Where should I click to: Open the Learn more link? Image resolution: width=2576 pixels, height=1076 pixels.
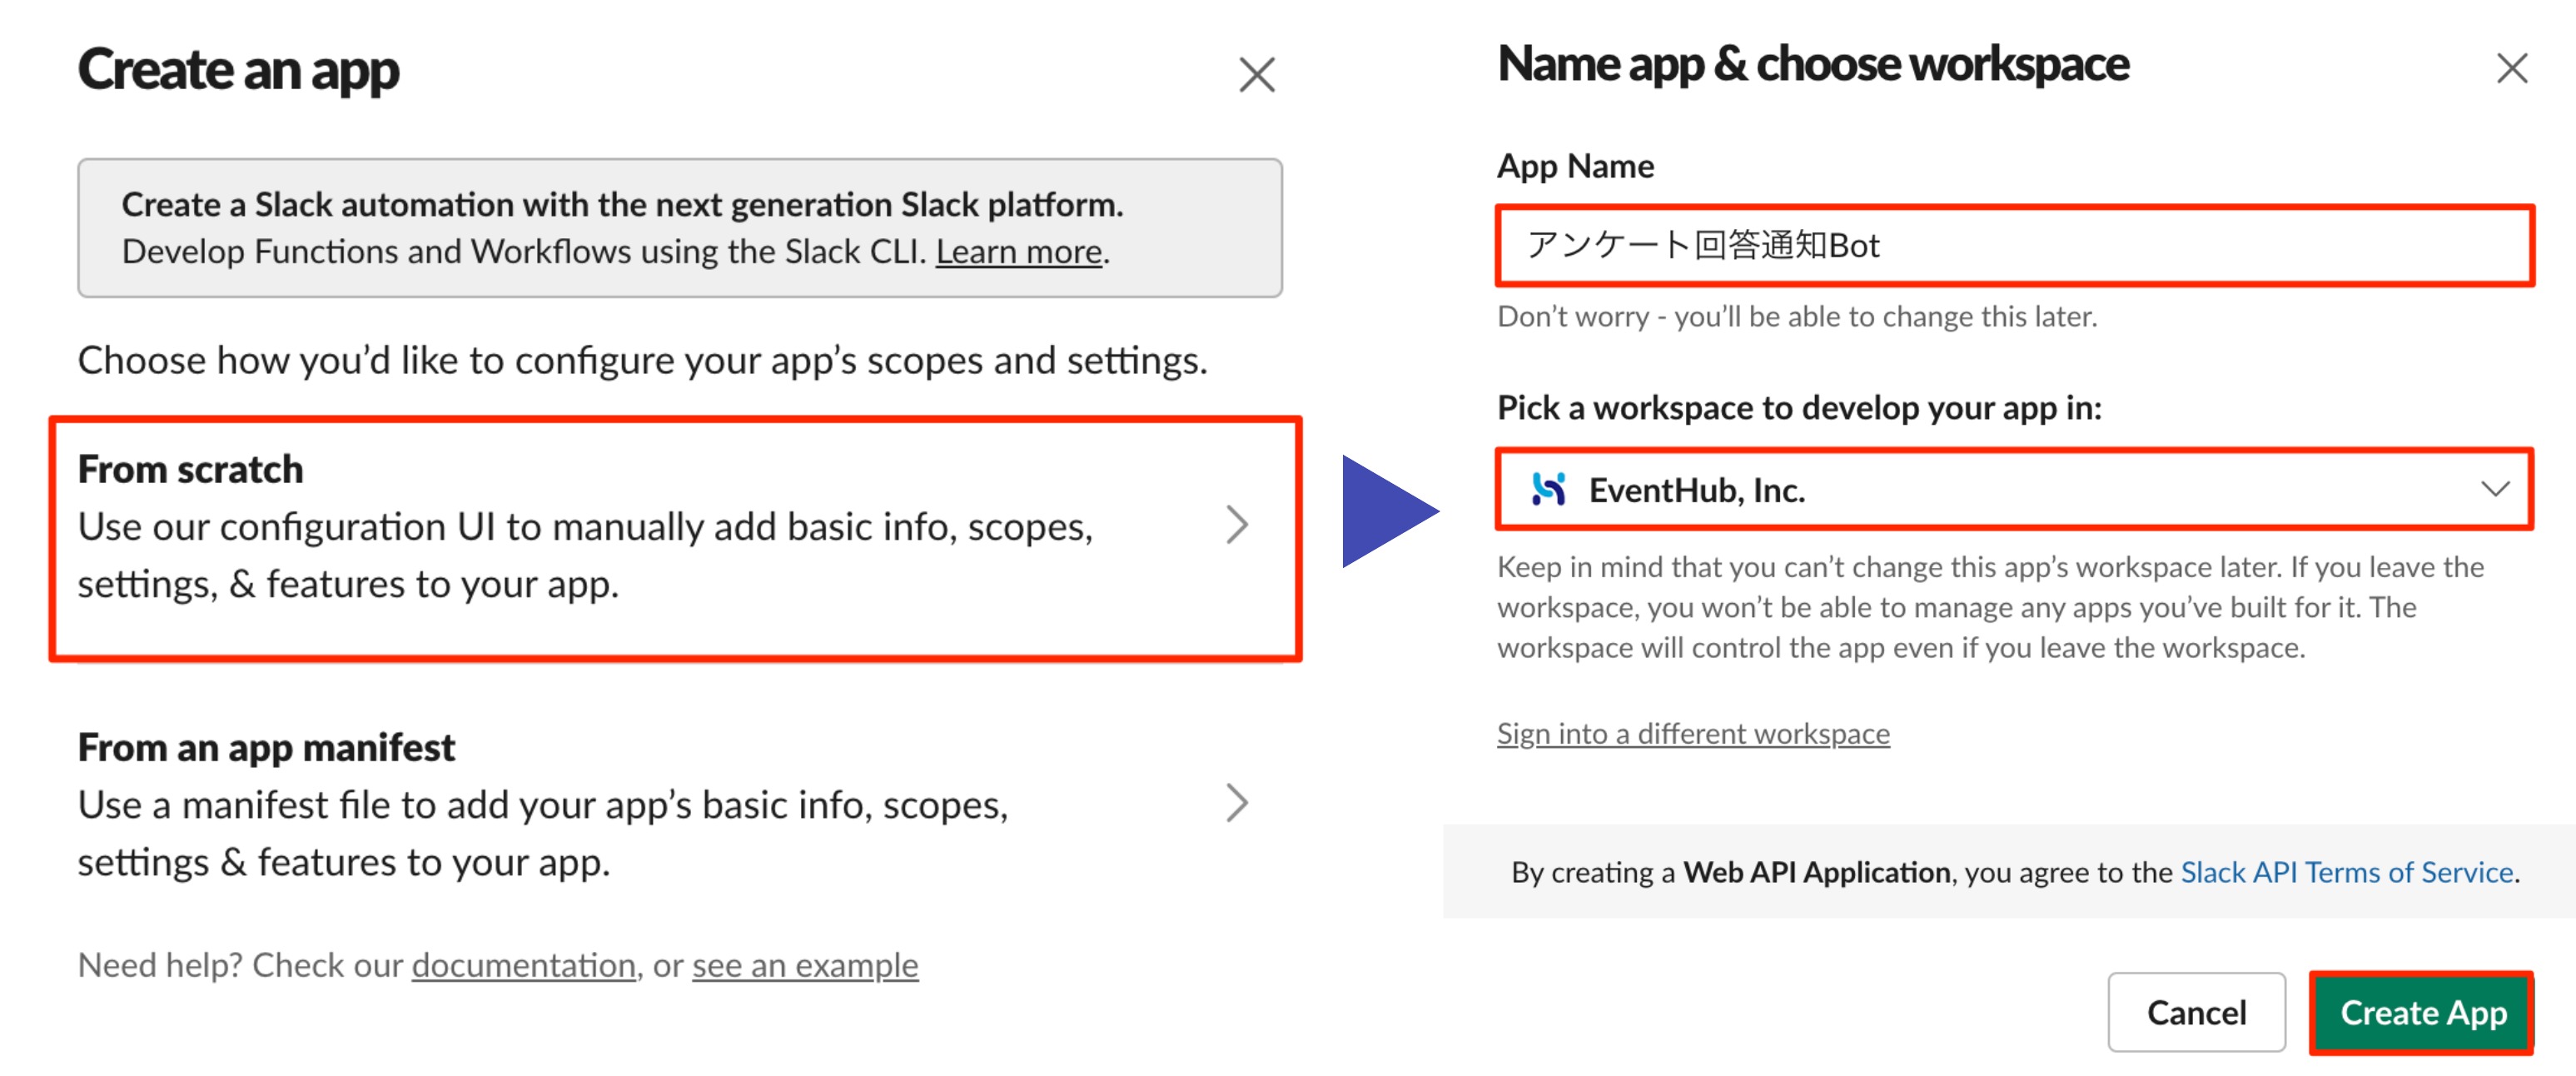click(x=1019, y=251)
